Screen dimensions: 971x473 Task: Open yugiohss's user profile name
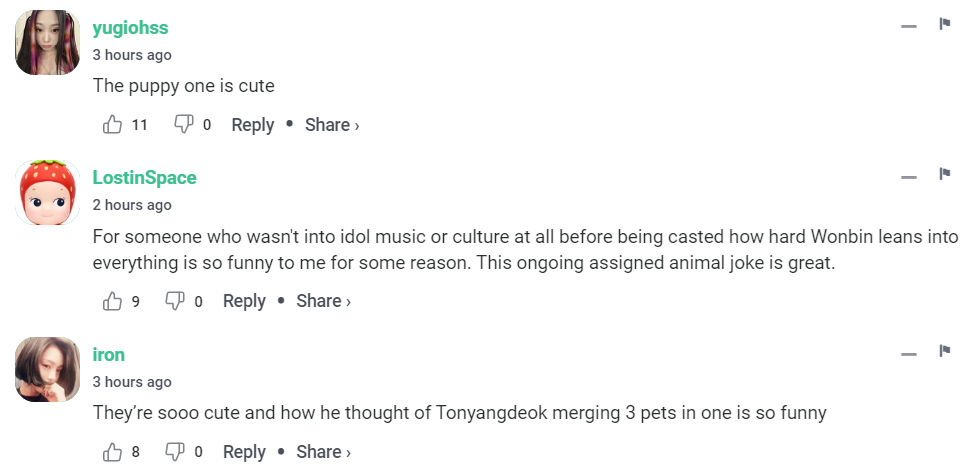click(x=130, y=28)
